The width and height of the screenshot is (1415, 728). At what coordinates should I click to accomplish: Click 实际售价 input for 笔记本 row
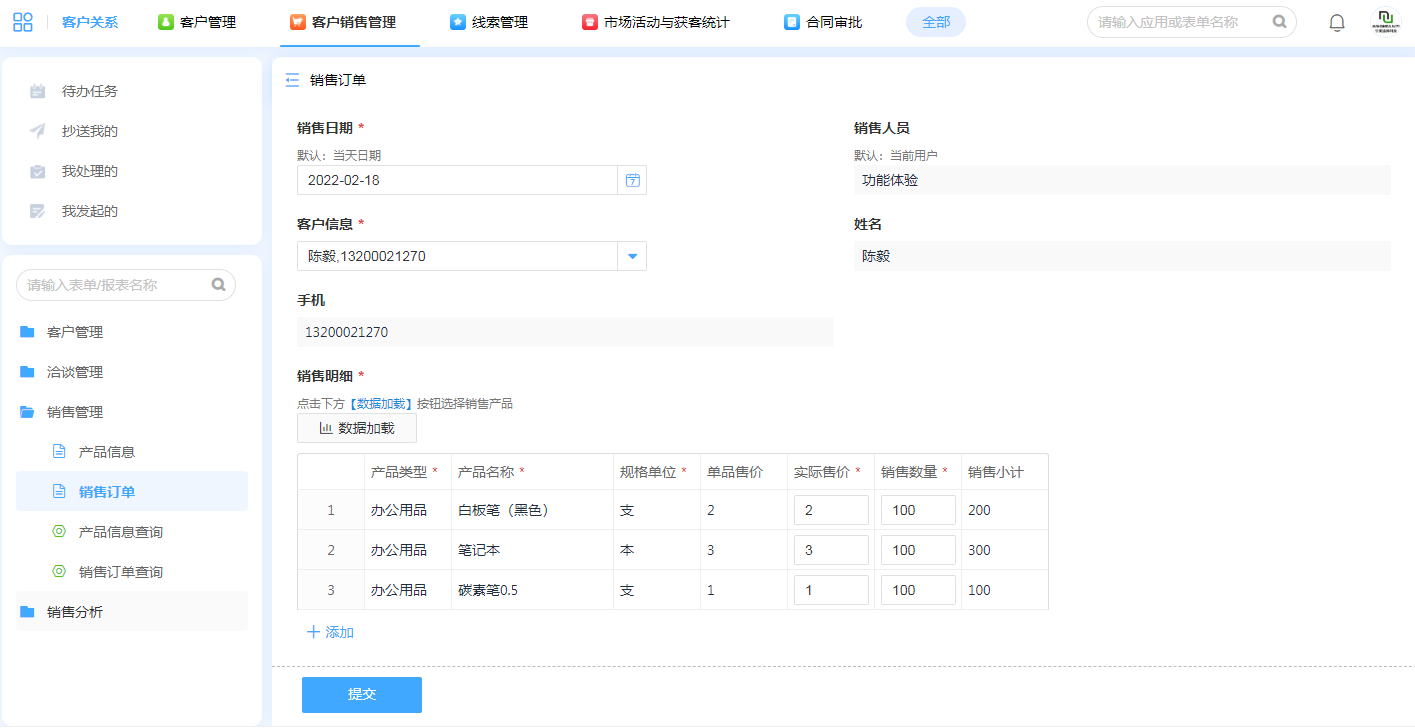point(831,550)
